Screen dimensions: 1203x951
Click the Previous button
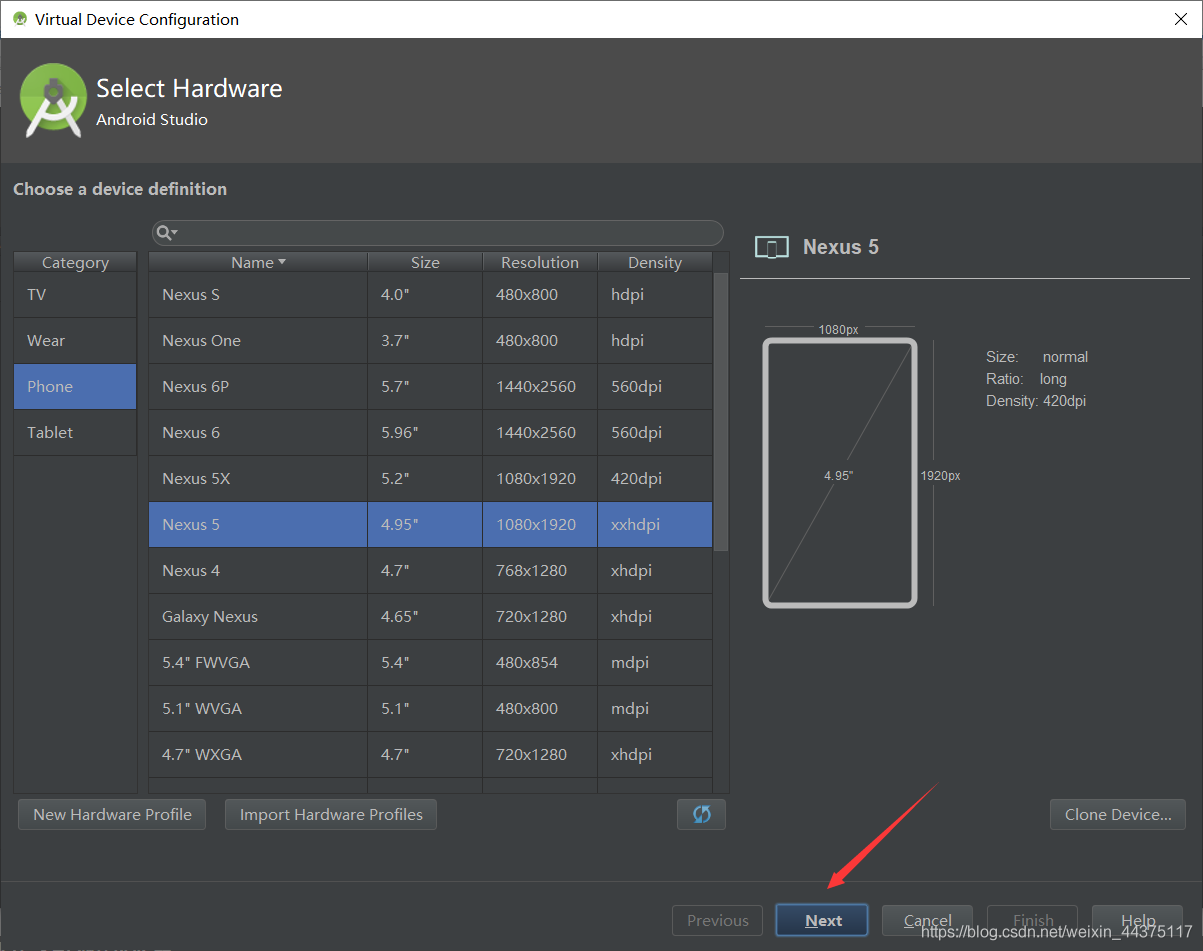[x=717, y=920]
